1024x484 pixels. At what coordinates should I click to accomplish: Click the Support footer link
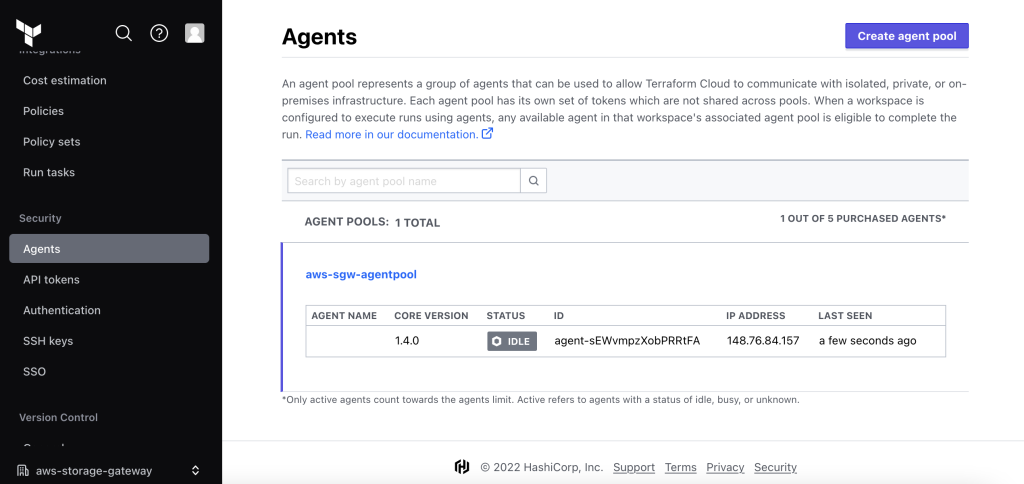click(x=634, y=468)
